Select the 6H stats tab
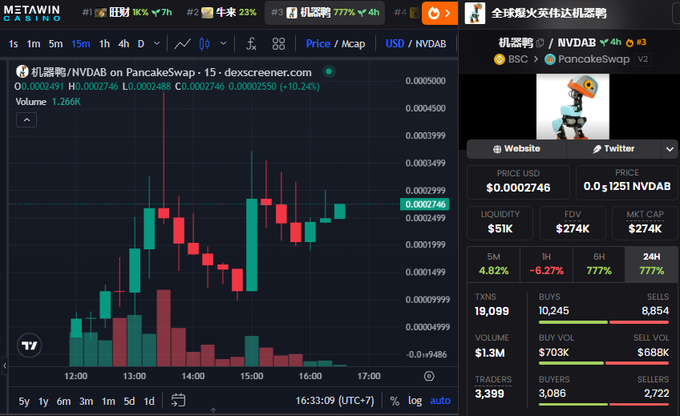The height and width of the screenshot is (416, 680). 599,264
